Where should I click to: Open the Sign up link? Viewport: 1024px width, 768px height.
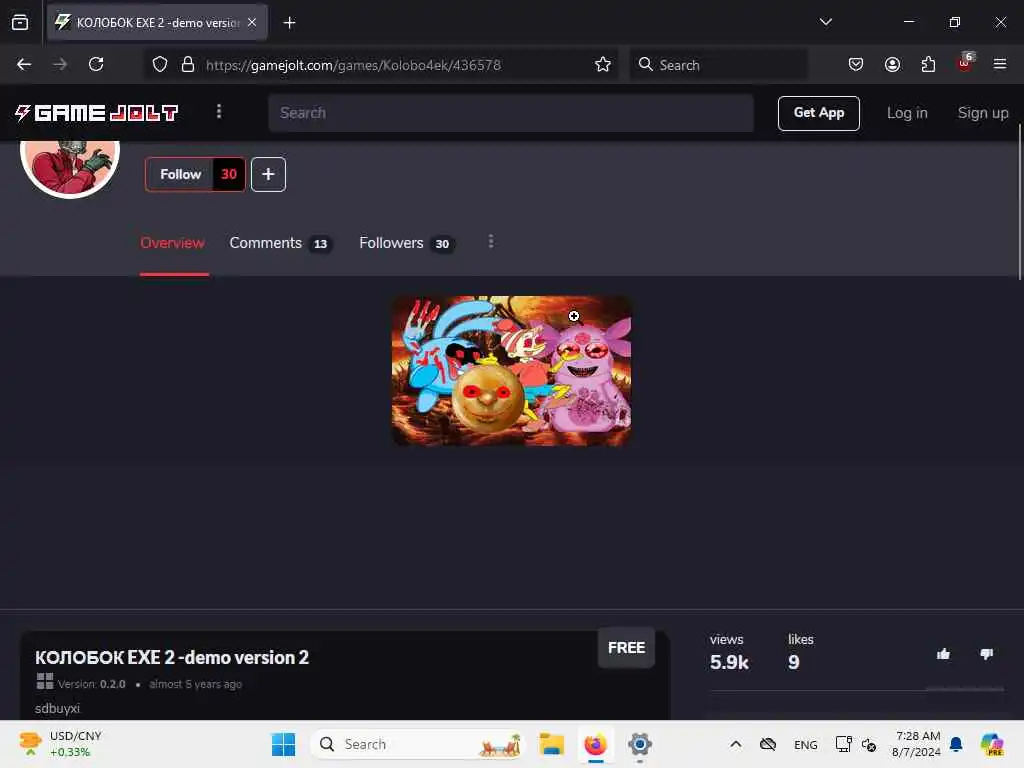(982, 113)
